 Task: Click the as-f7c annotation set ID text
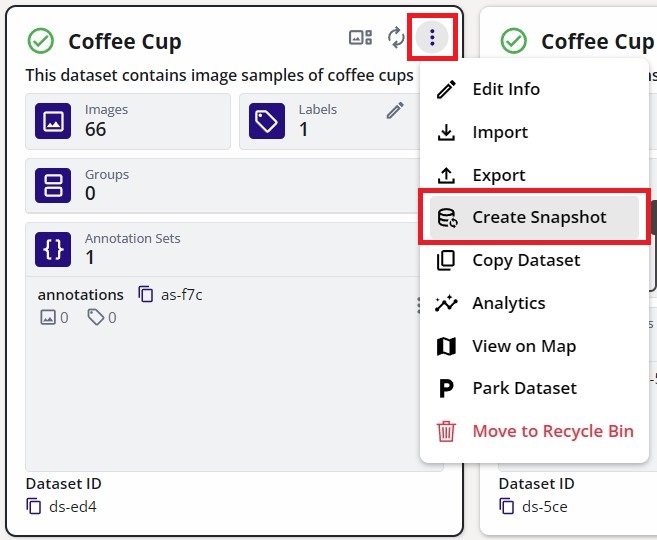pyautogui.click(x=182, y=295)
